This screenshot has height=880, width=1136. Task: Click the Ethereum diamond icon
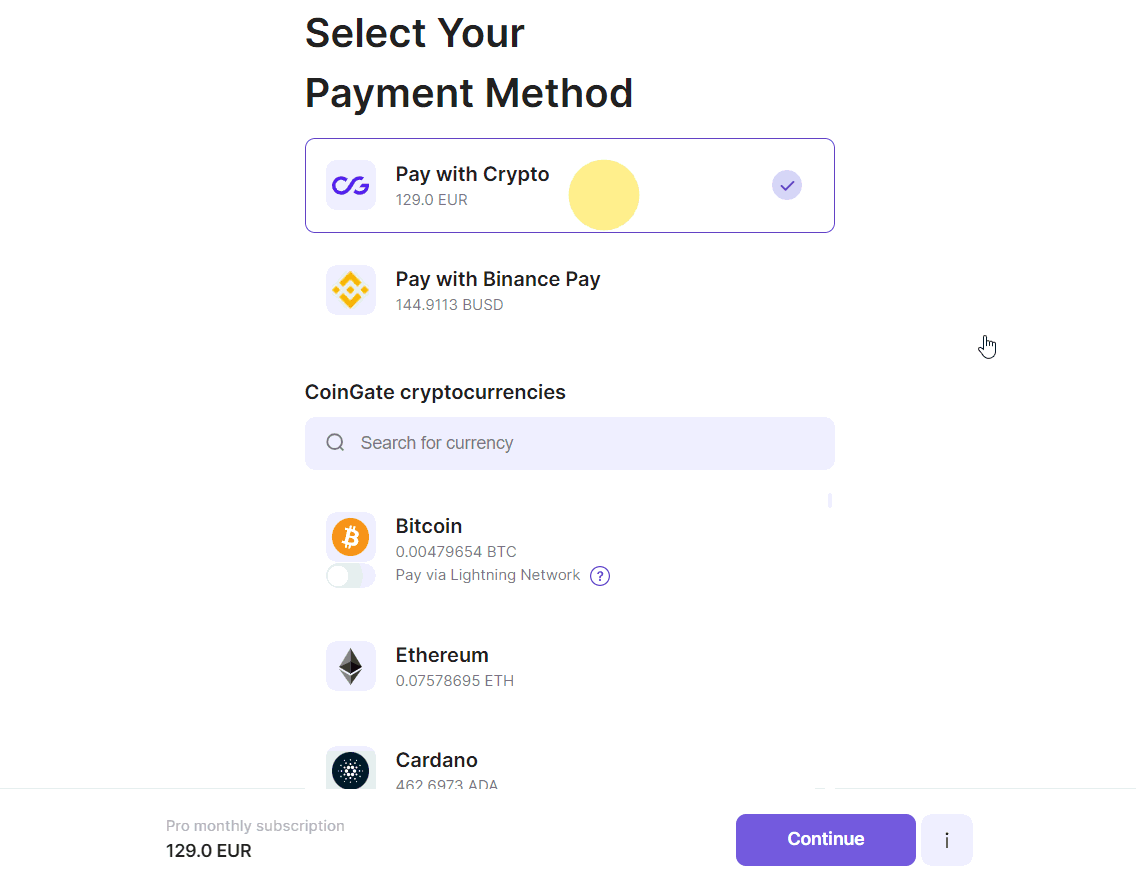click(x=350, y=666)
